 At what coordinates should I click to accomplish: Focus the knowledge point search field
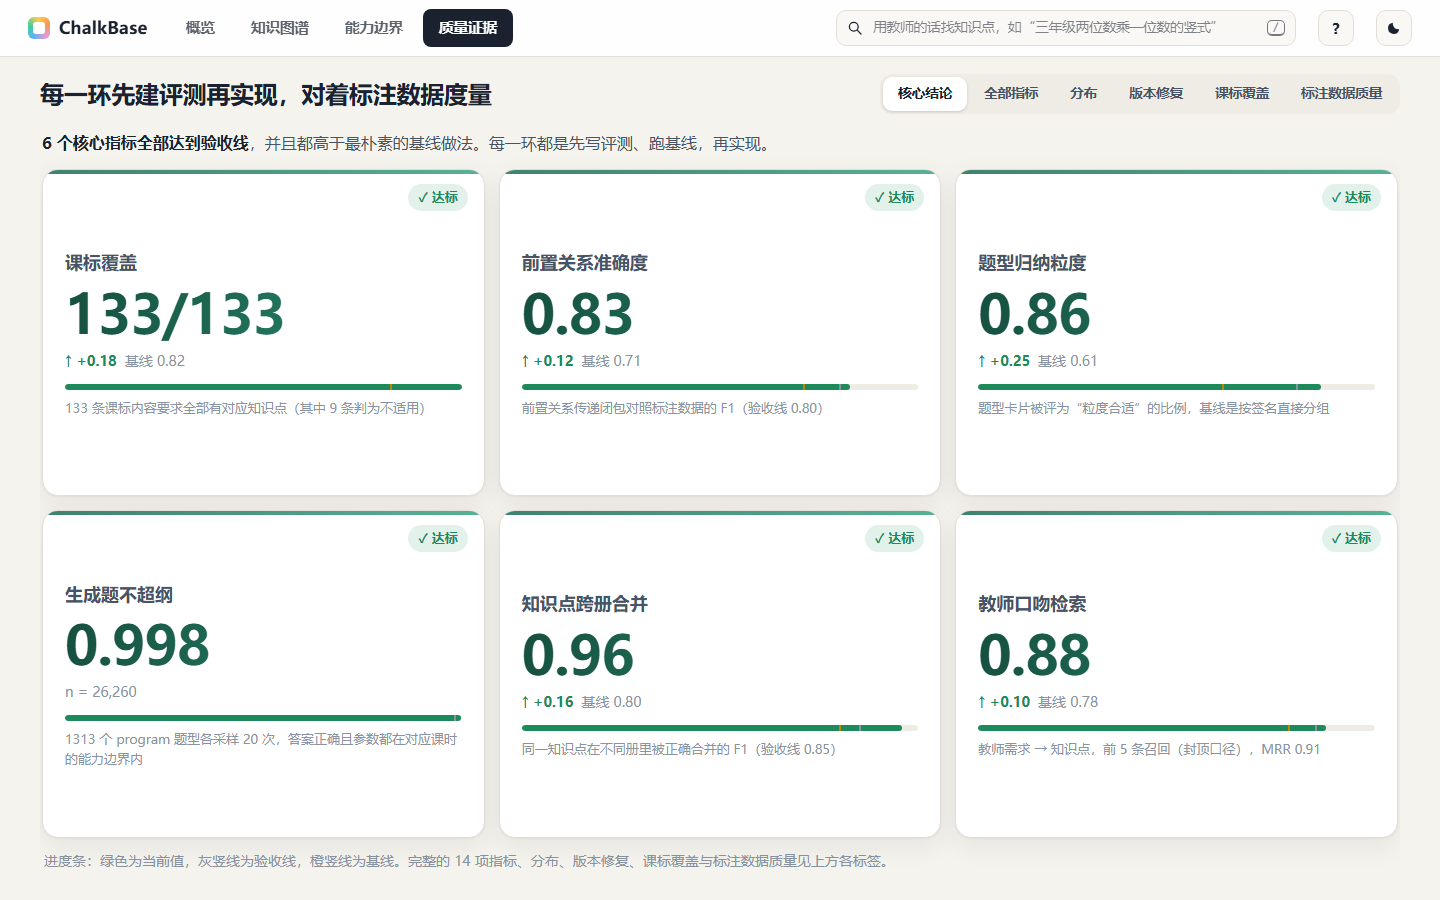(1066, 28)
